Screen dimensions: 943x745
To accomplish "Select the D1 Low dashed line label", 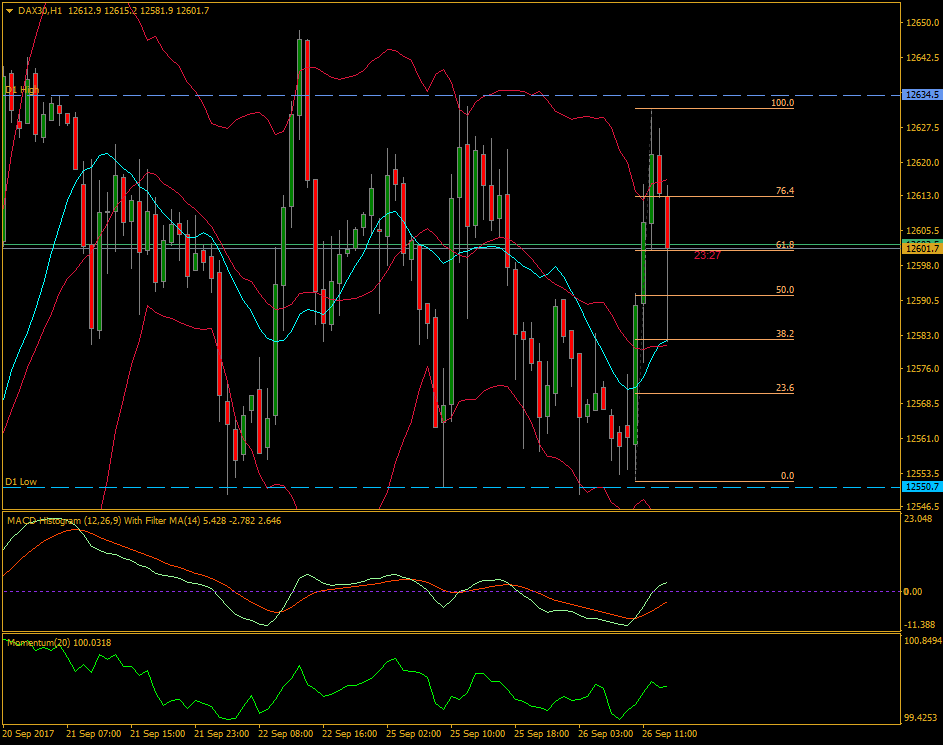I will tap(22, 481).
